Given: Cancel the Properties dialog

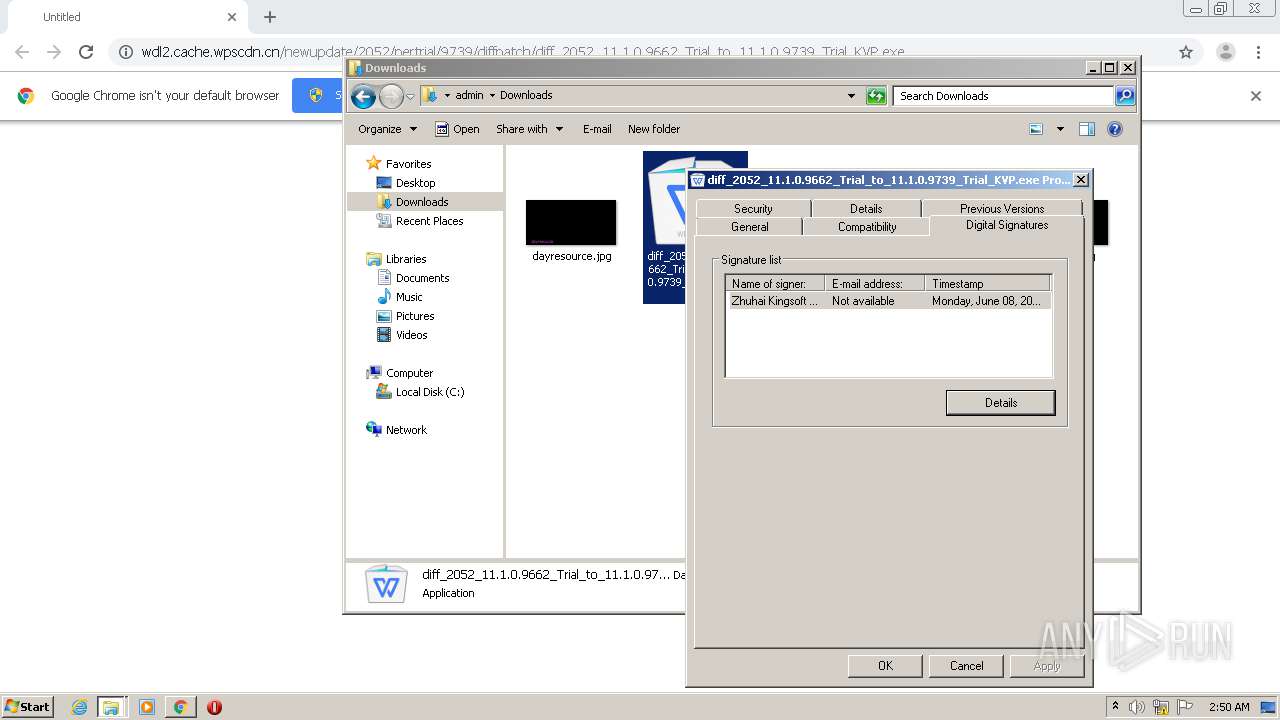Looking at the screenshot, I should click(x=966, y=666).
